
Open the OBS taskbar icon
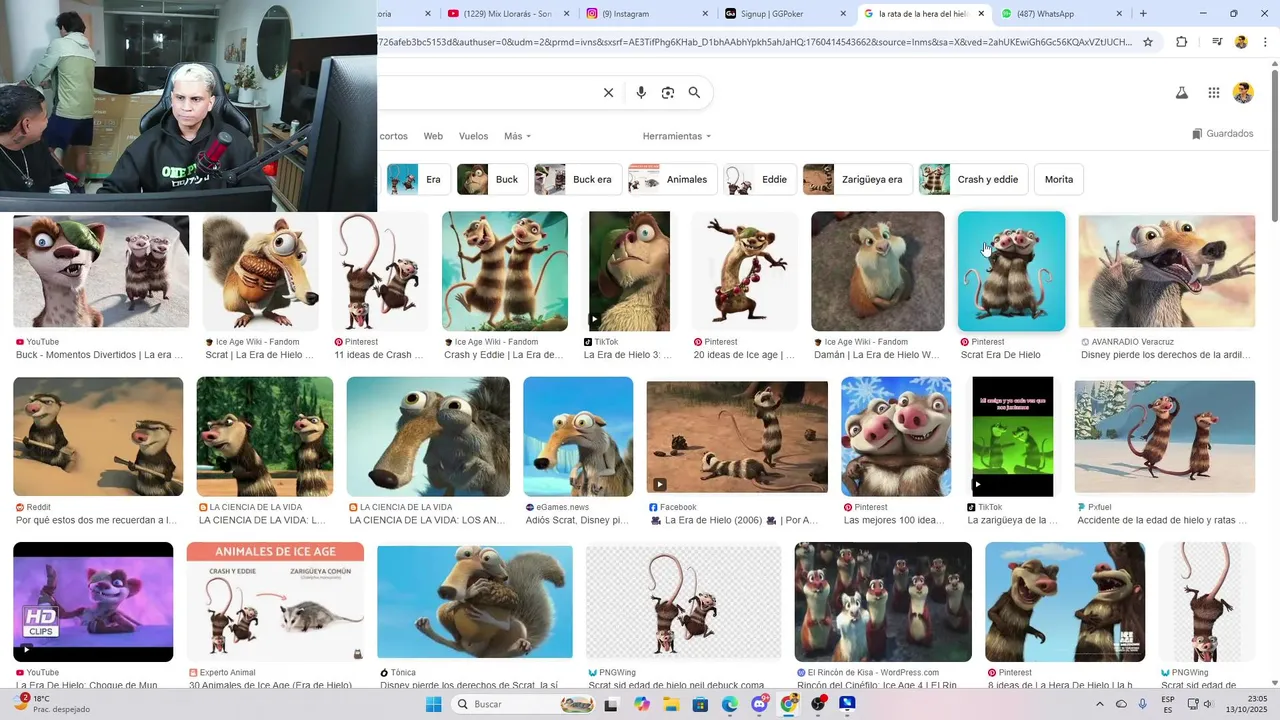point(819,704)
